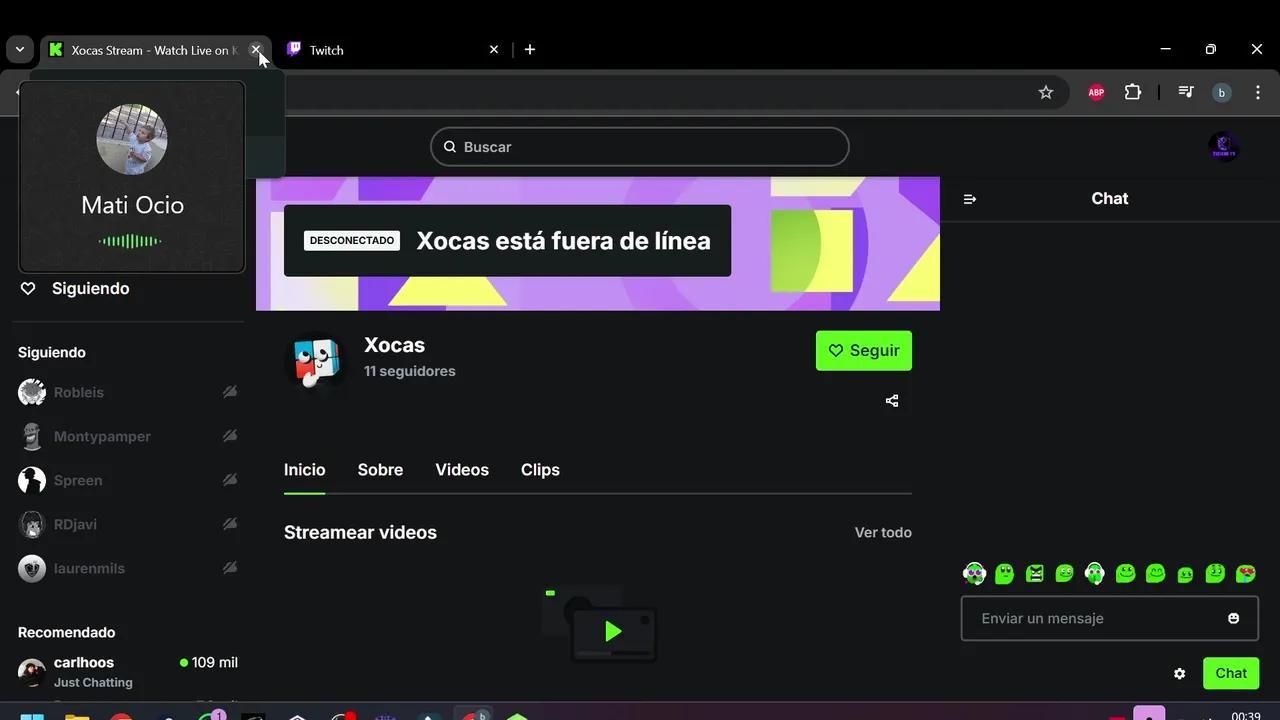
Task: Click the heart icon beside Siguiendo
Action: pos(28,289)
